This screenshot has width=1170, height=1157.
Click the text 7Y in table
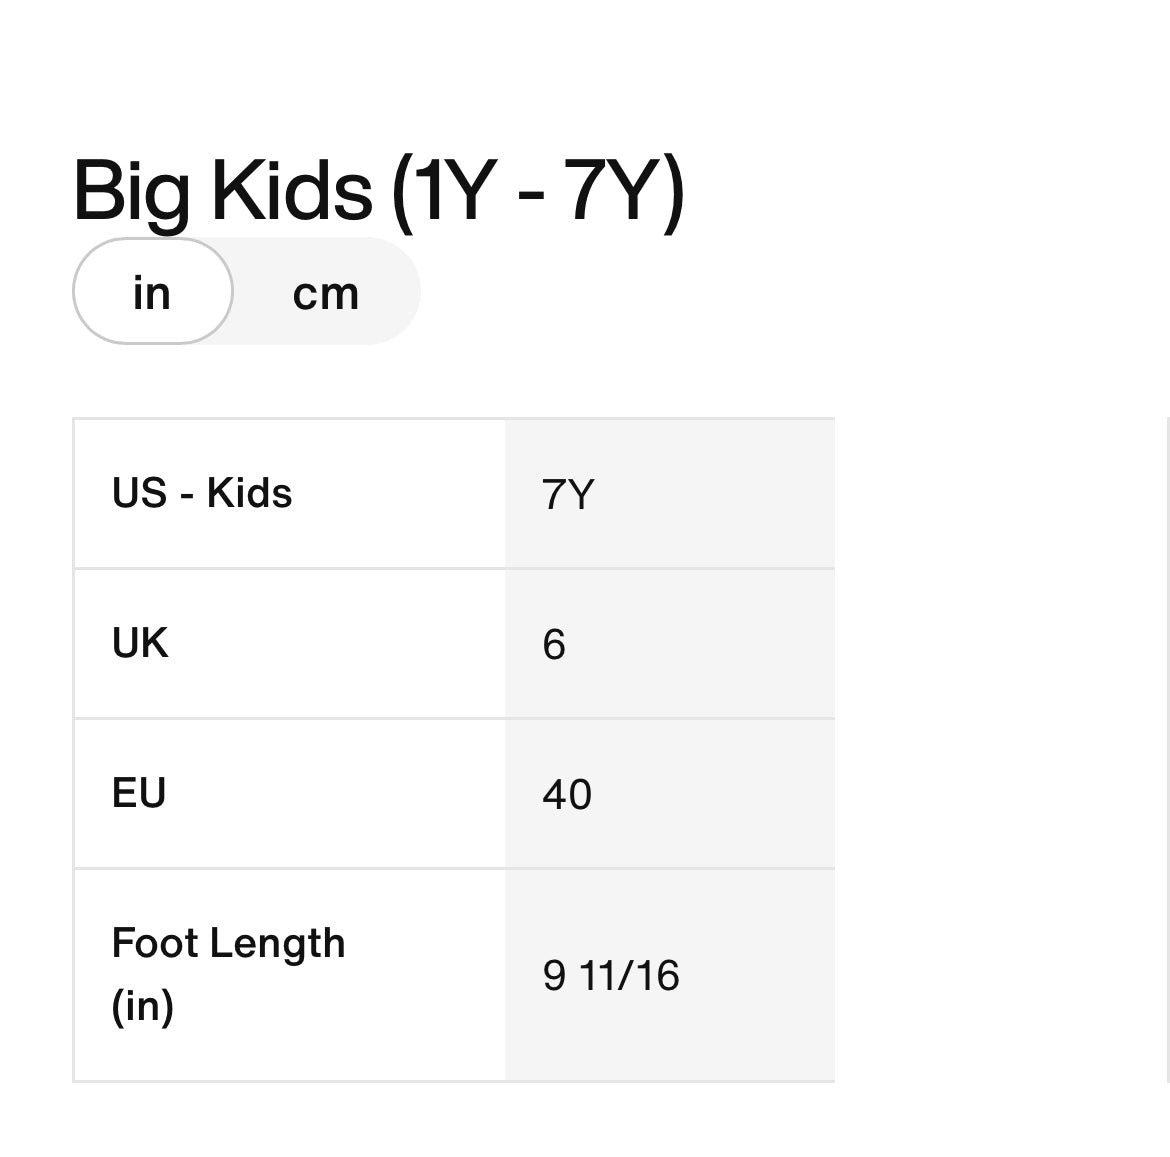click(568, 495)
